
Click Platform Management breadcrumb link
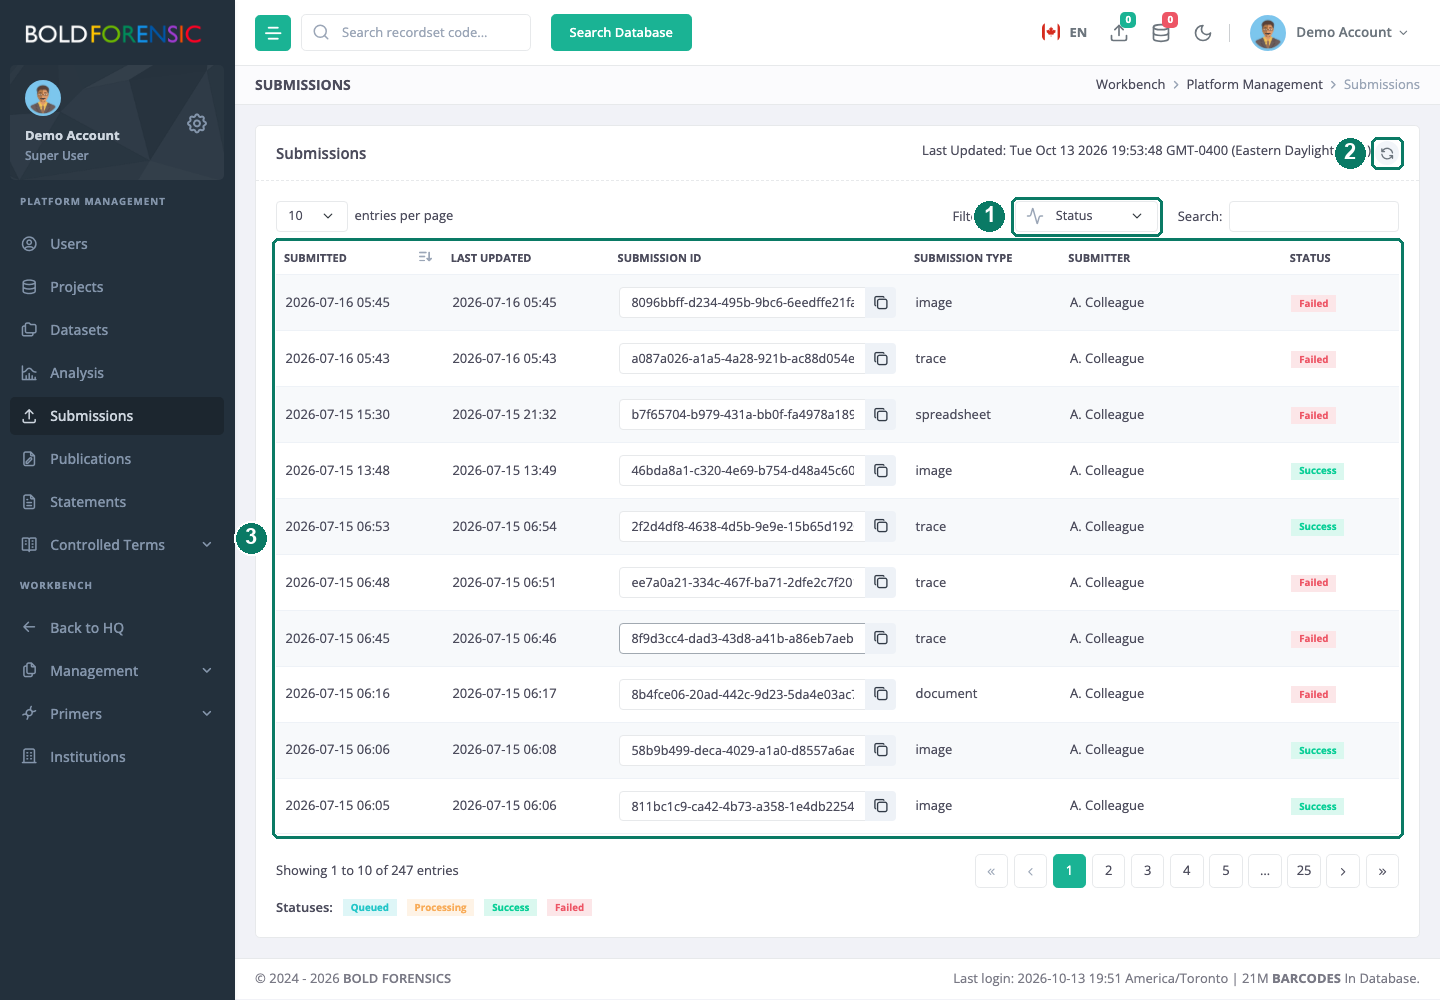pyautogui.click(x=1254, y=85)
